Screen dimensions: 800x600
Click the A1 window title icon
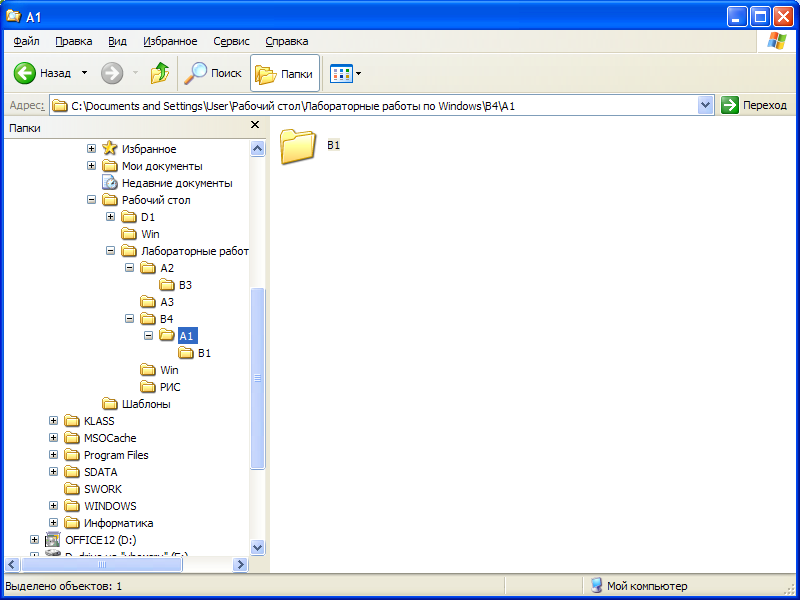click(x=13, y=16)
